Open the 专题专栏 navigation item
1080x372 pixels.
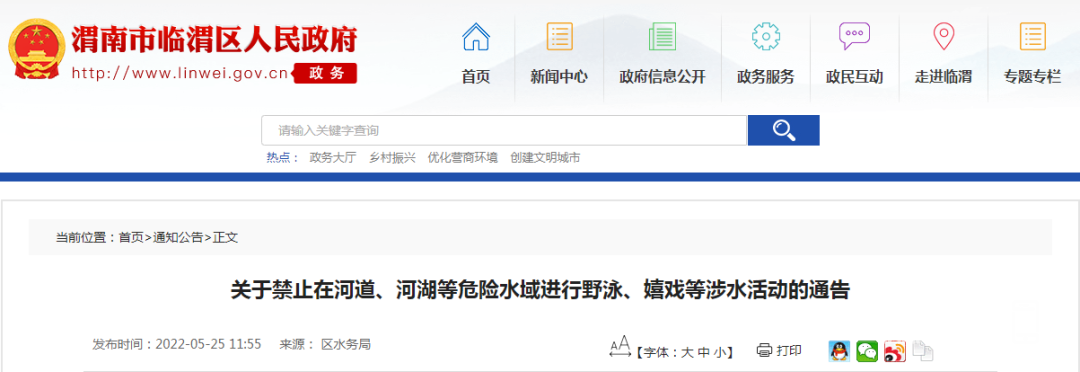[x=1032, y=77]
